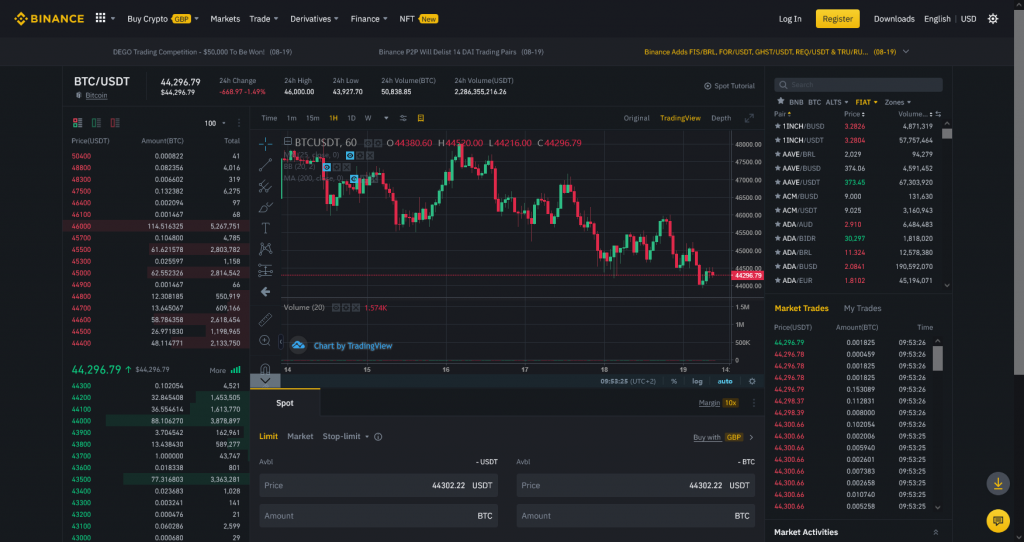The height and width of the screenshot is (542, 1024).
Task: Open the Markets menu item
Action: point(225,19)
